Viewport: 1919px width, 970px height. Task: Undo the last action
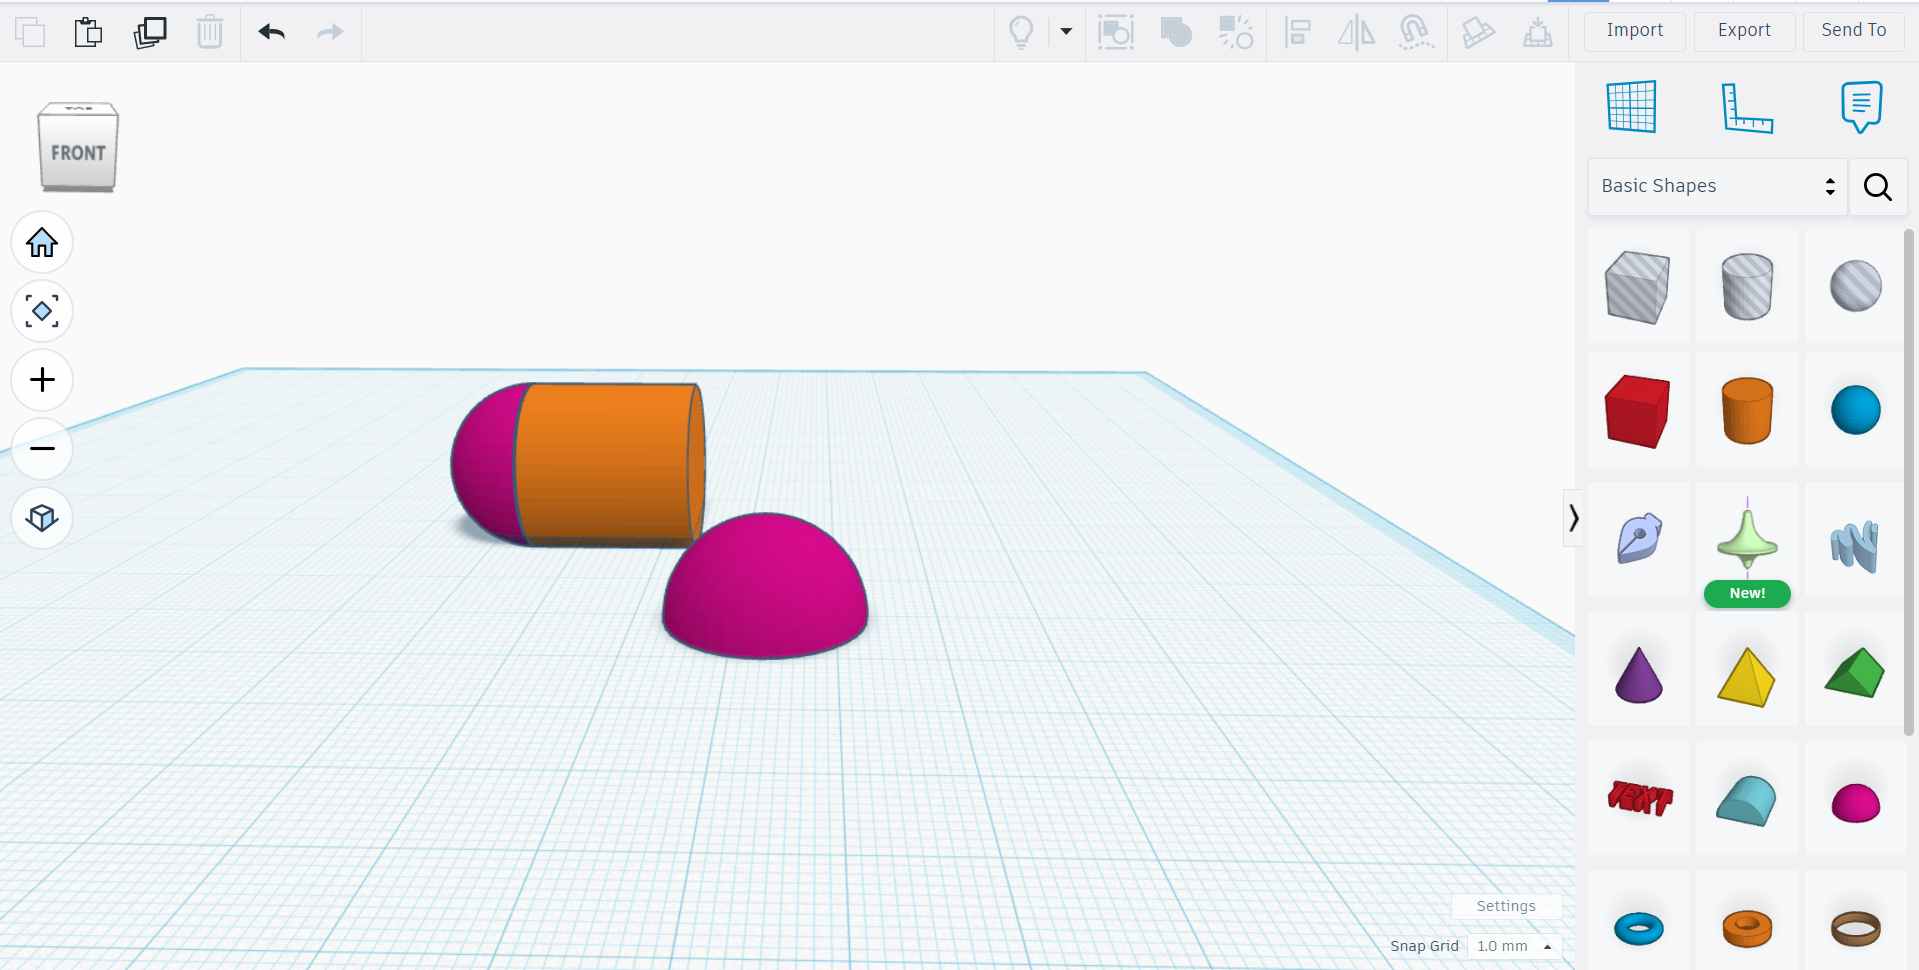pos(271,32)
